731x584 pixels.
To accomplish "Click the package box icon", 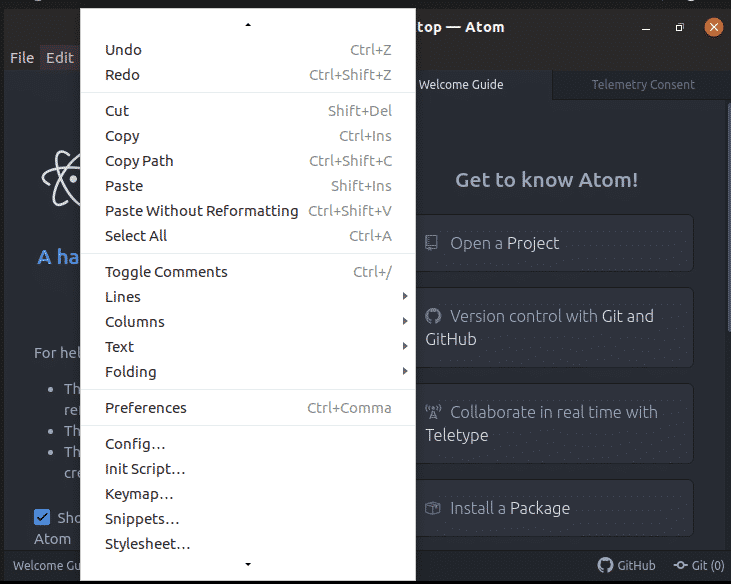I will click(x=433, y=508).
